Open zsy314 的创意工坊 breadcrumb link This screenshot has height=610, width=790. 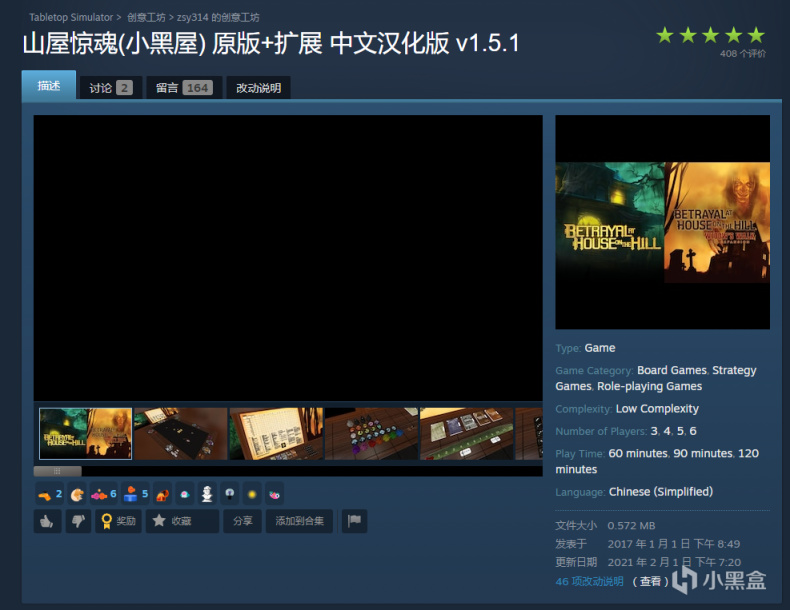click(x=218, y=17)
